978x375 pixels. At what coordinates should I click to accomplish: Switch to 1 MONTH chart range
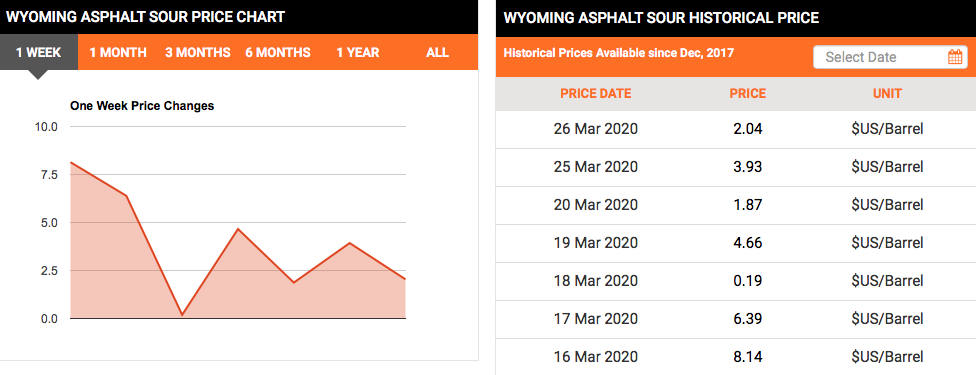[118, 52]
